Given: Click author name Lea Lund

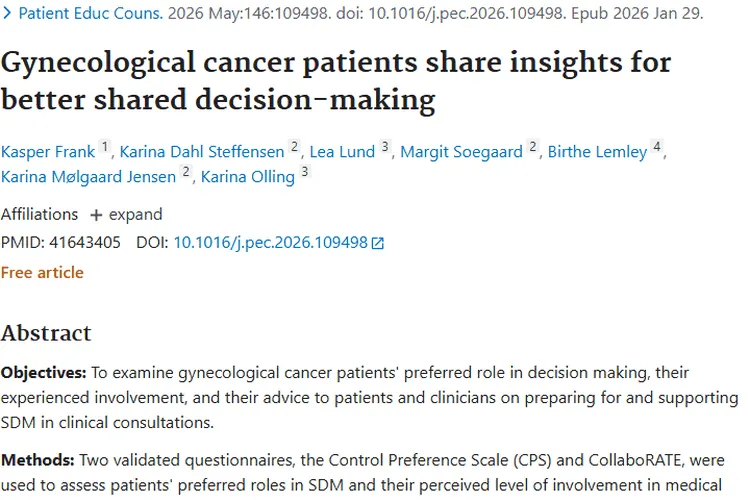Looking at the screenshot, I should (342, 152).
